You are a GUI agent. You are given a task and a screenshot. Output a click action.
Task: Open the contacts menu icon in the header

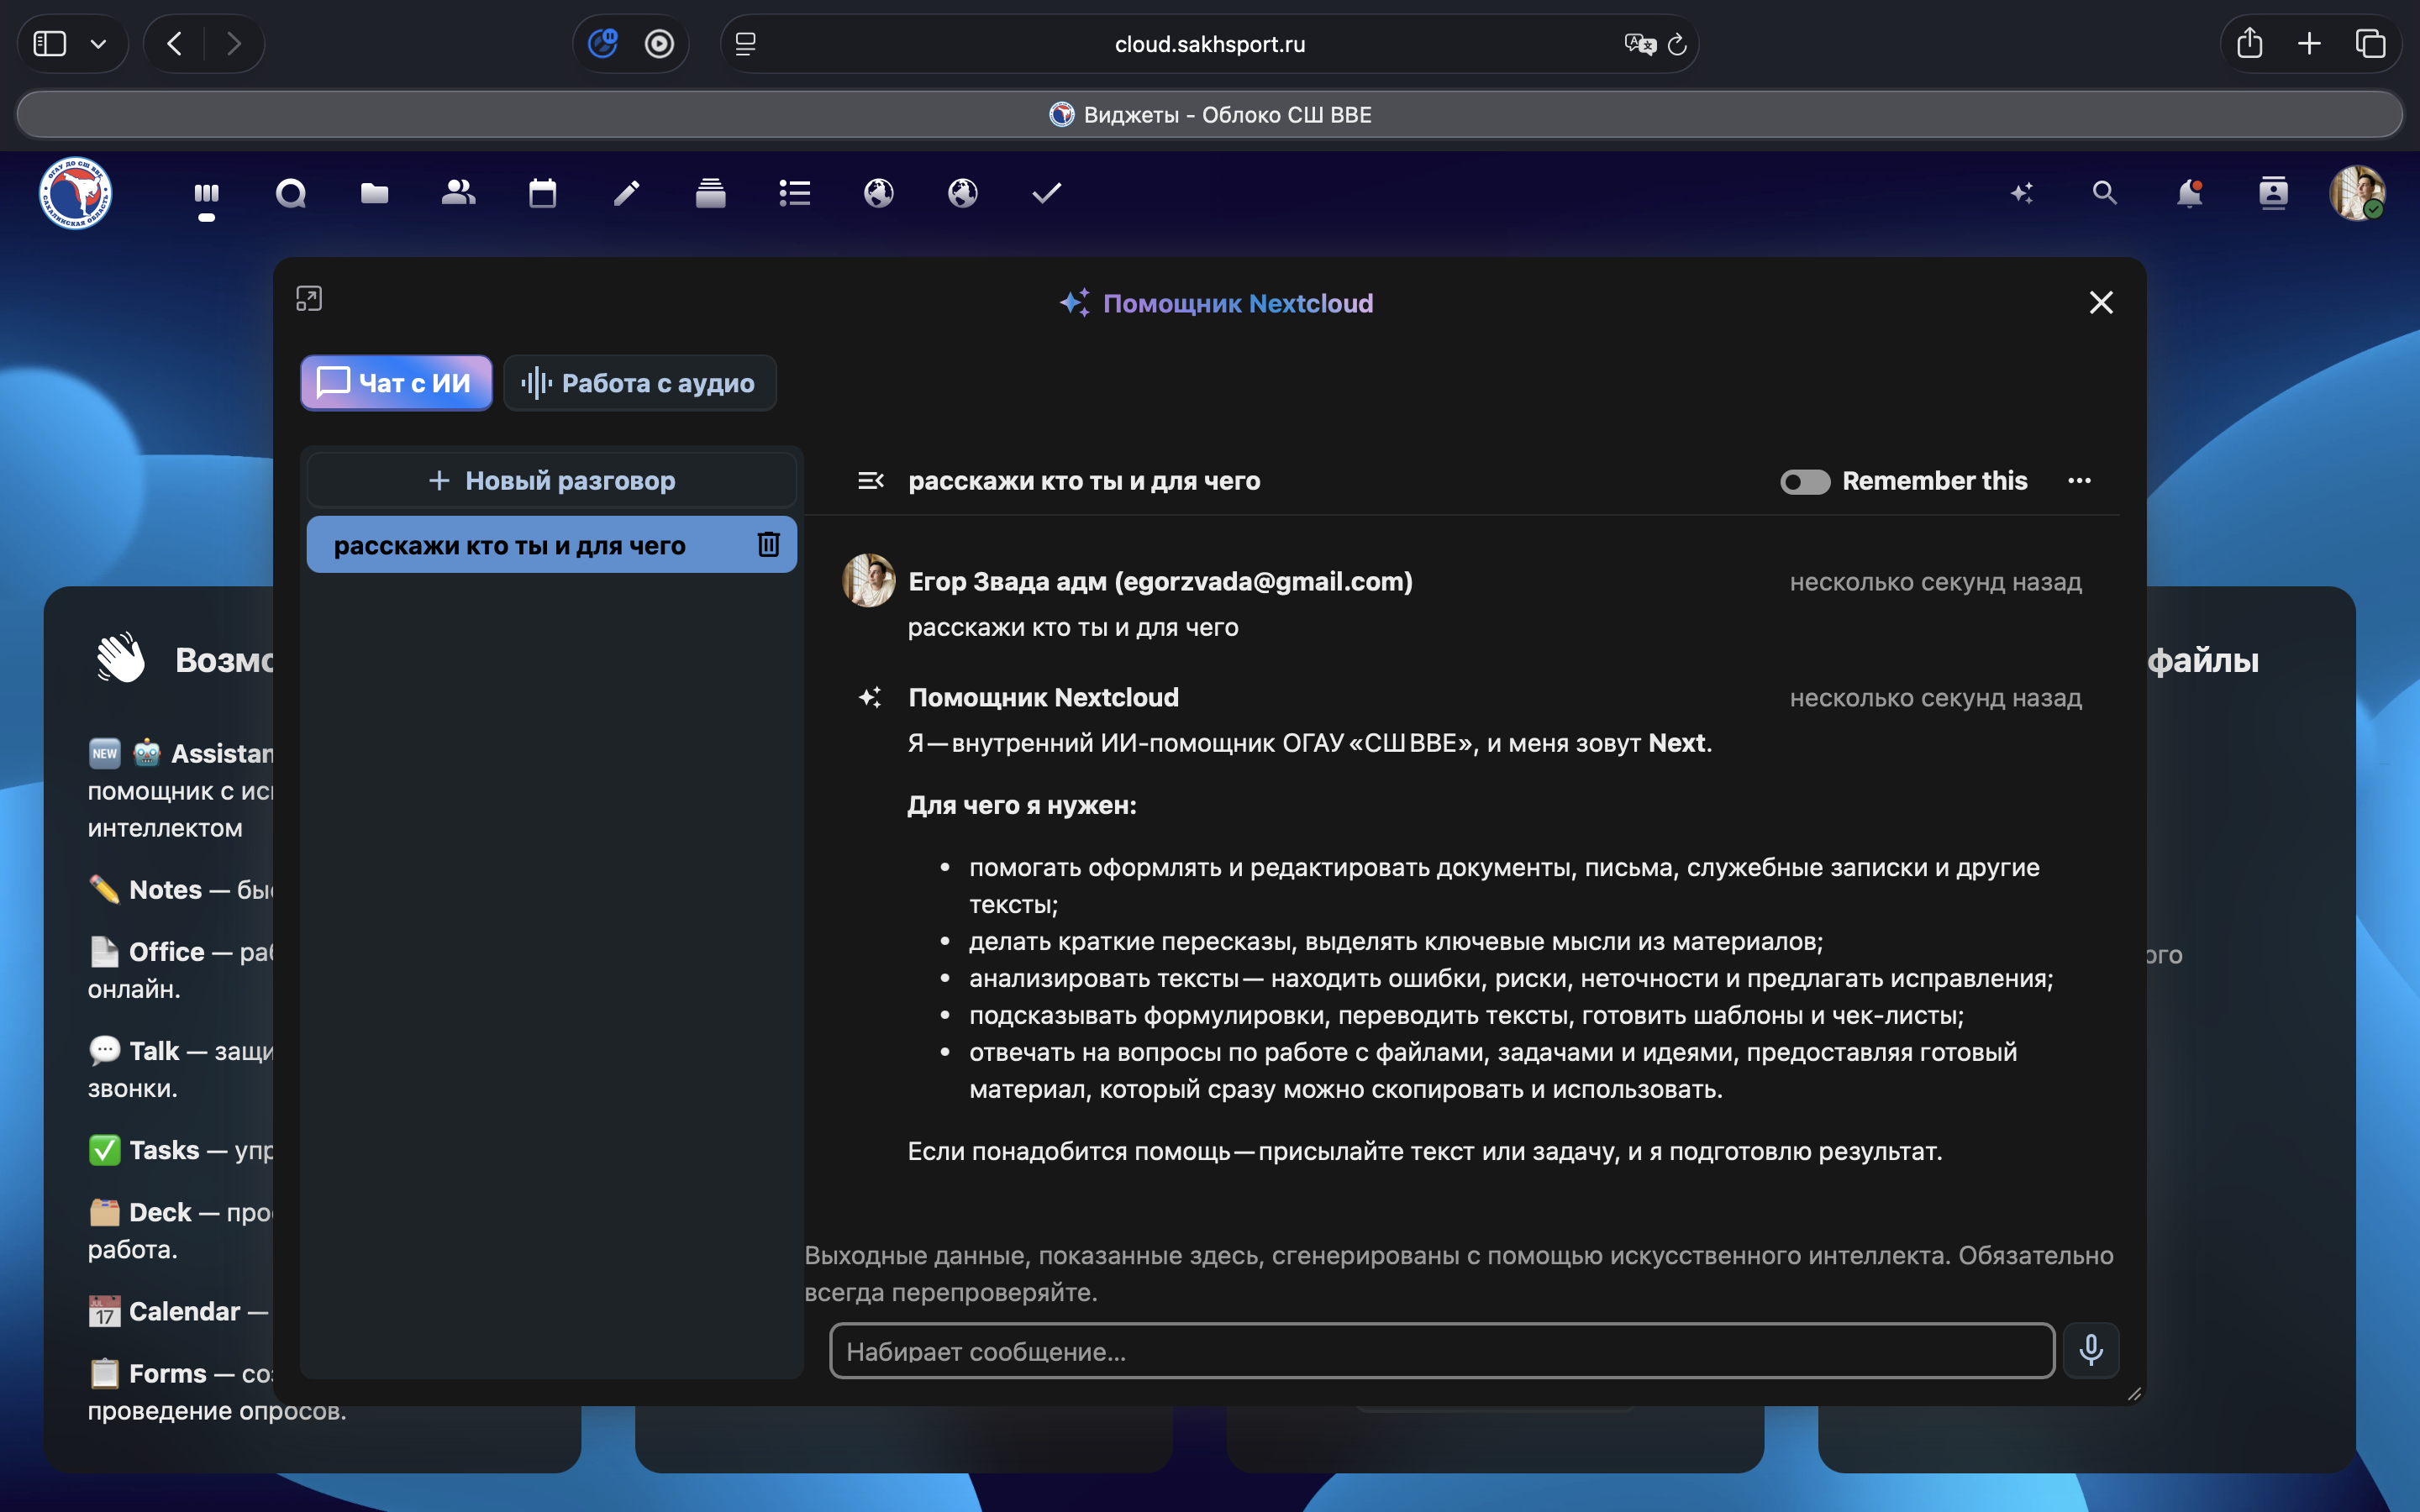(x=2273, y=193)
